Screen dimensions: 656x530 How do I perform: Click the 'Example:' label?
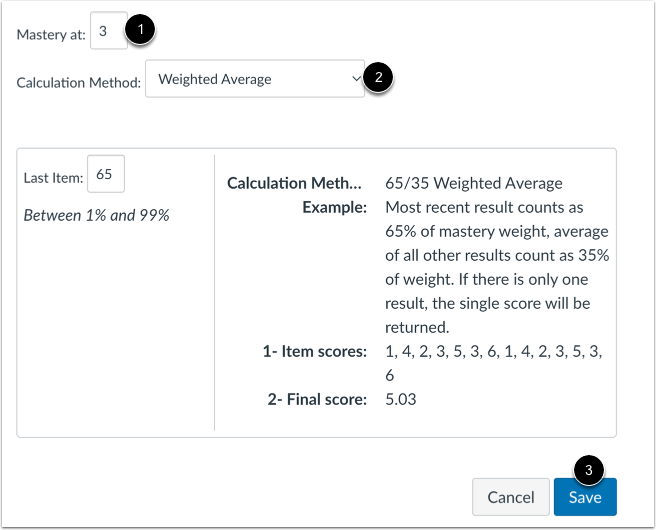click(x=335, y=207)
